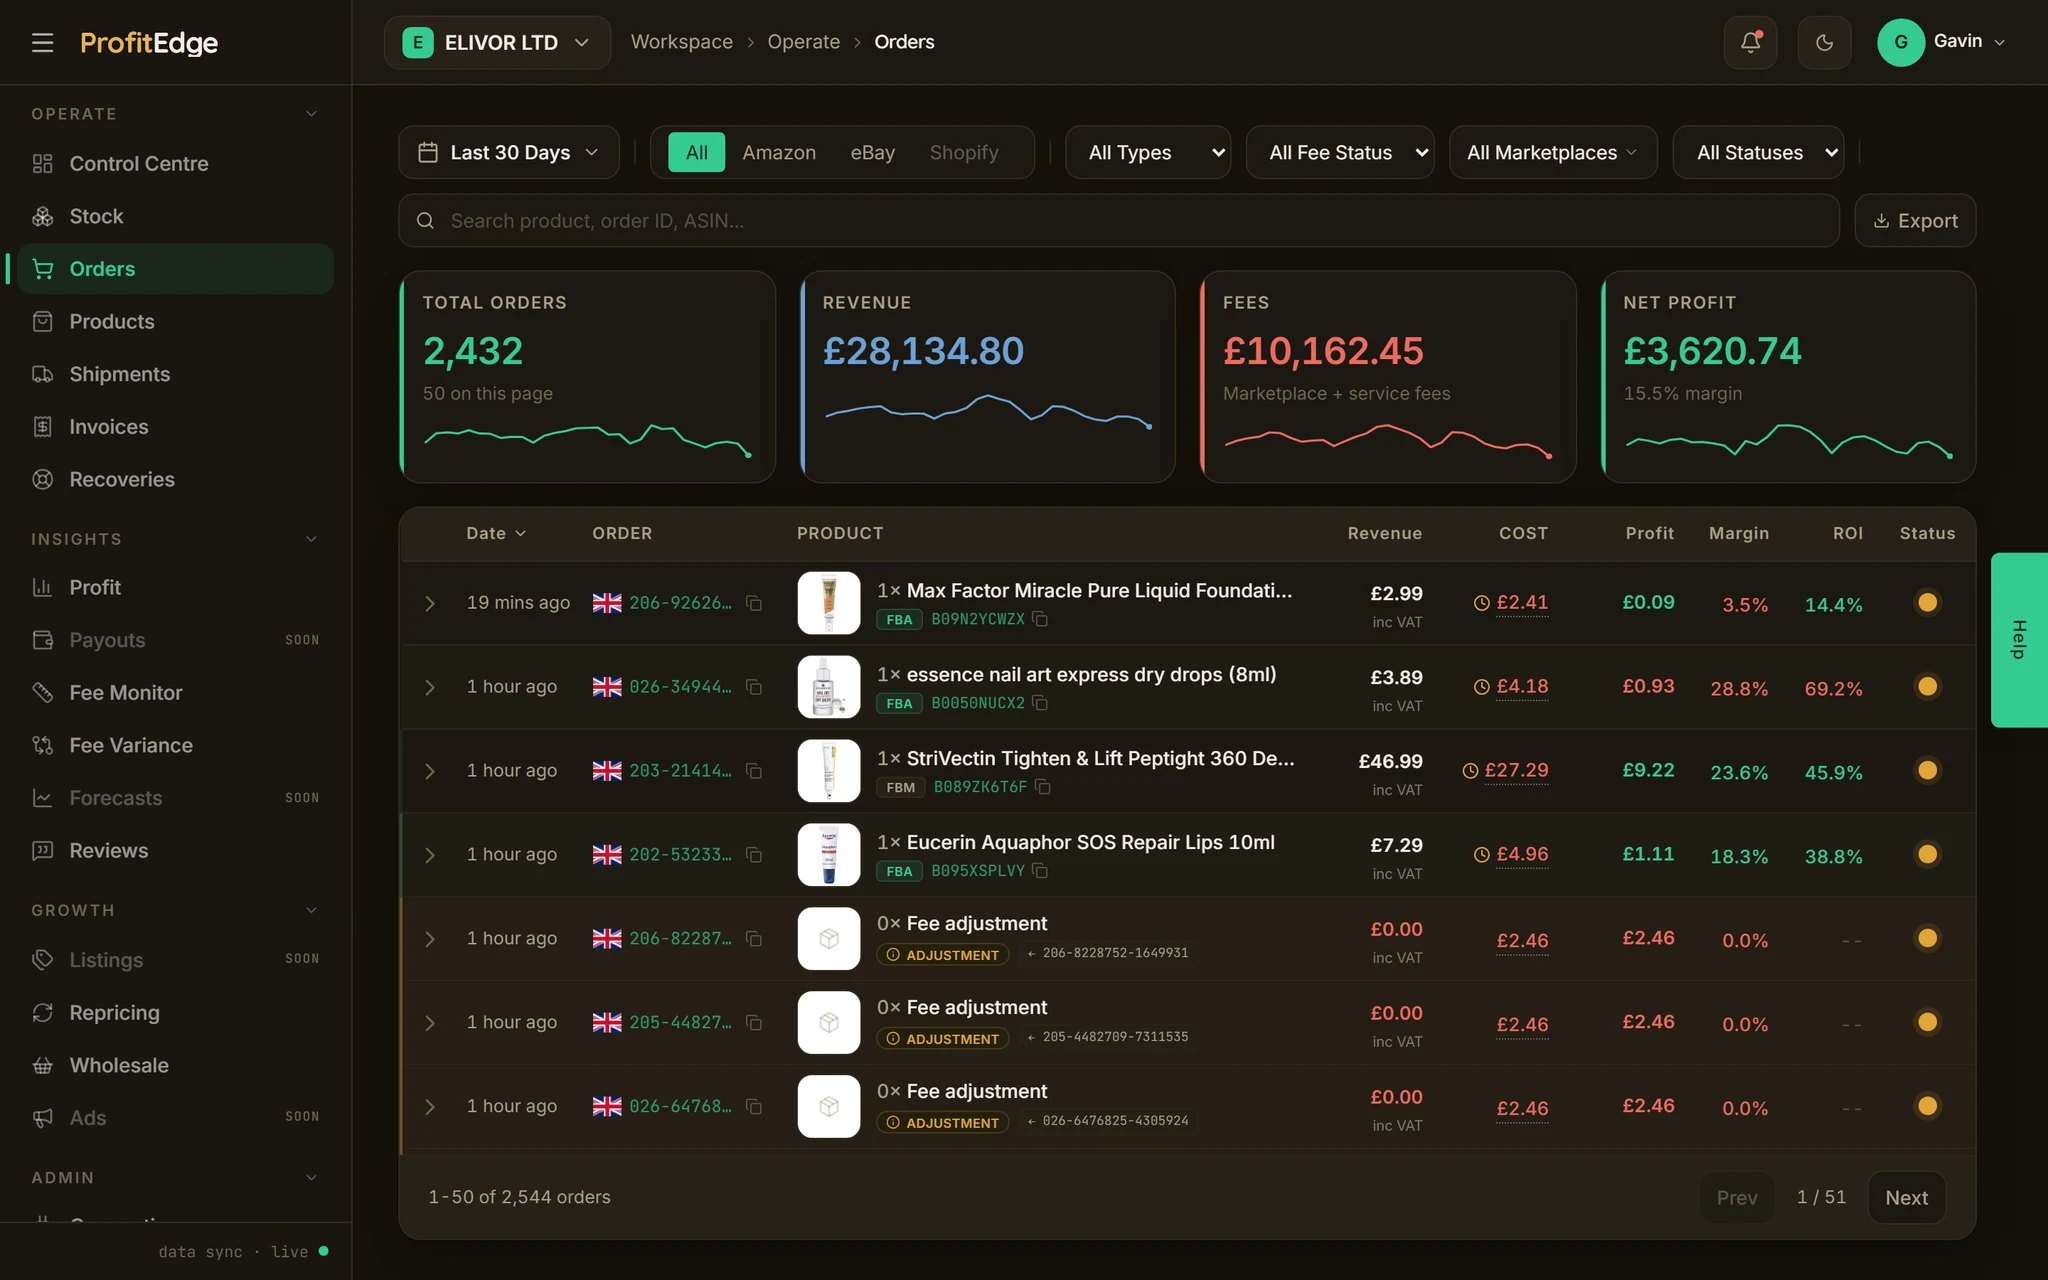Open the All Types dropdown
Image resolution: width=2048 pixels, height=1280 pixels.
point(1147,152)
